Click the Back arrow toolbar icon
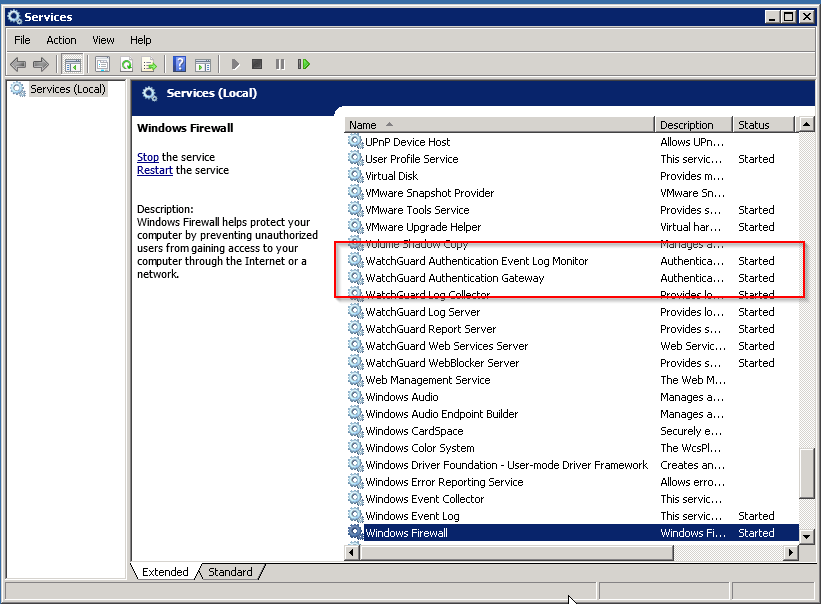821x604 pixels. (18, 64)
